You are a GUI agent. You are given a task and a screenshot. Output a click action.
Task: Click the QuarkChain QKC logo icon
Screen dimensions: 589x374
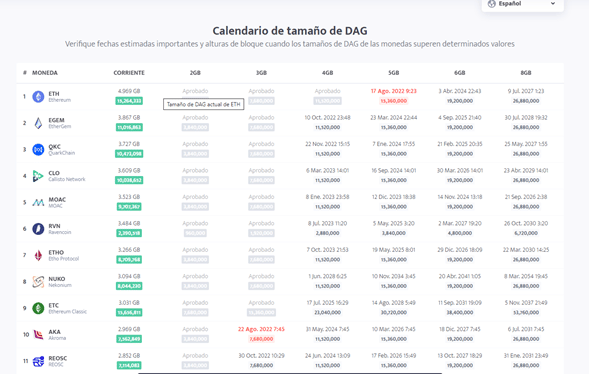point(38,149)
